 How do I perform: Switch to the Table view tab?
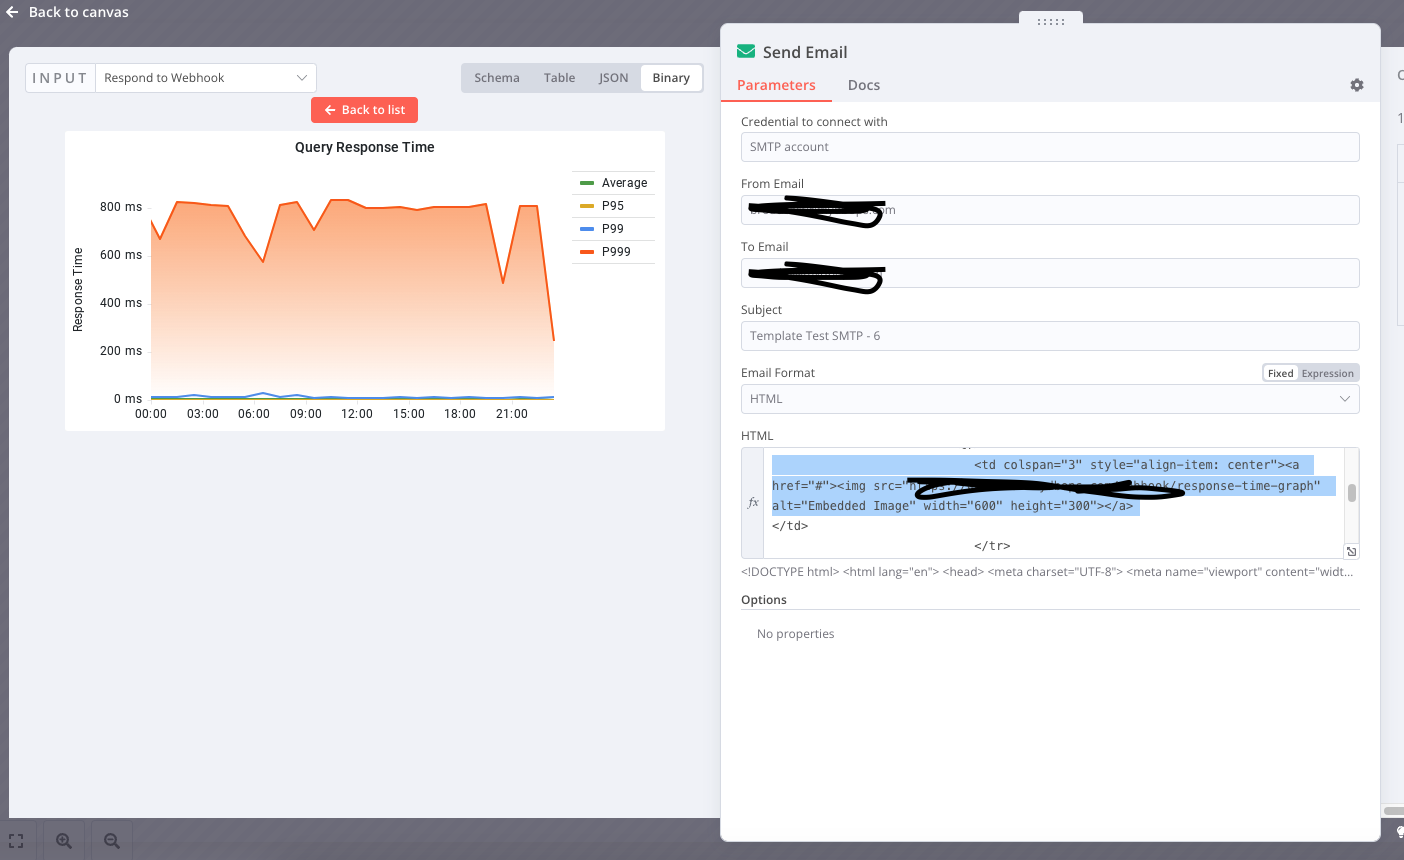point(559,78)
